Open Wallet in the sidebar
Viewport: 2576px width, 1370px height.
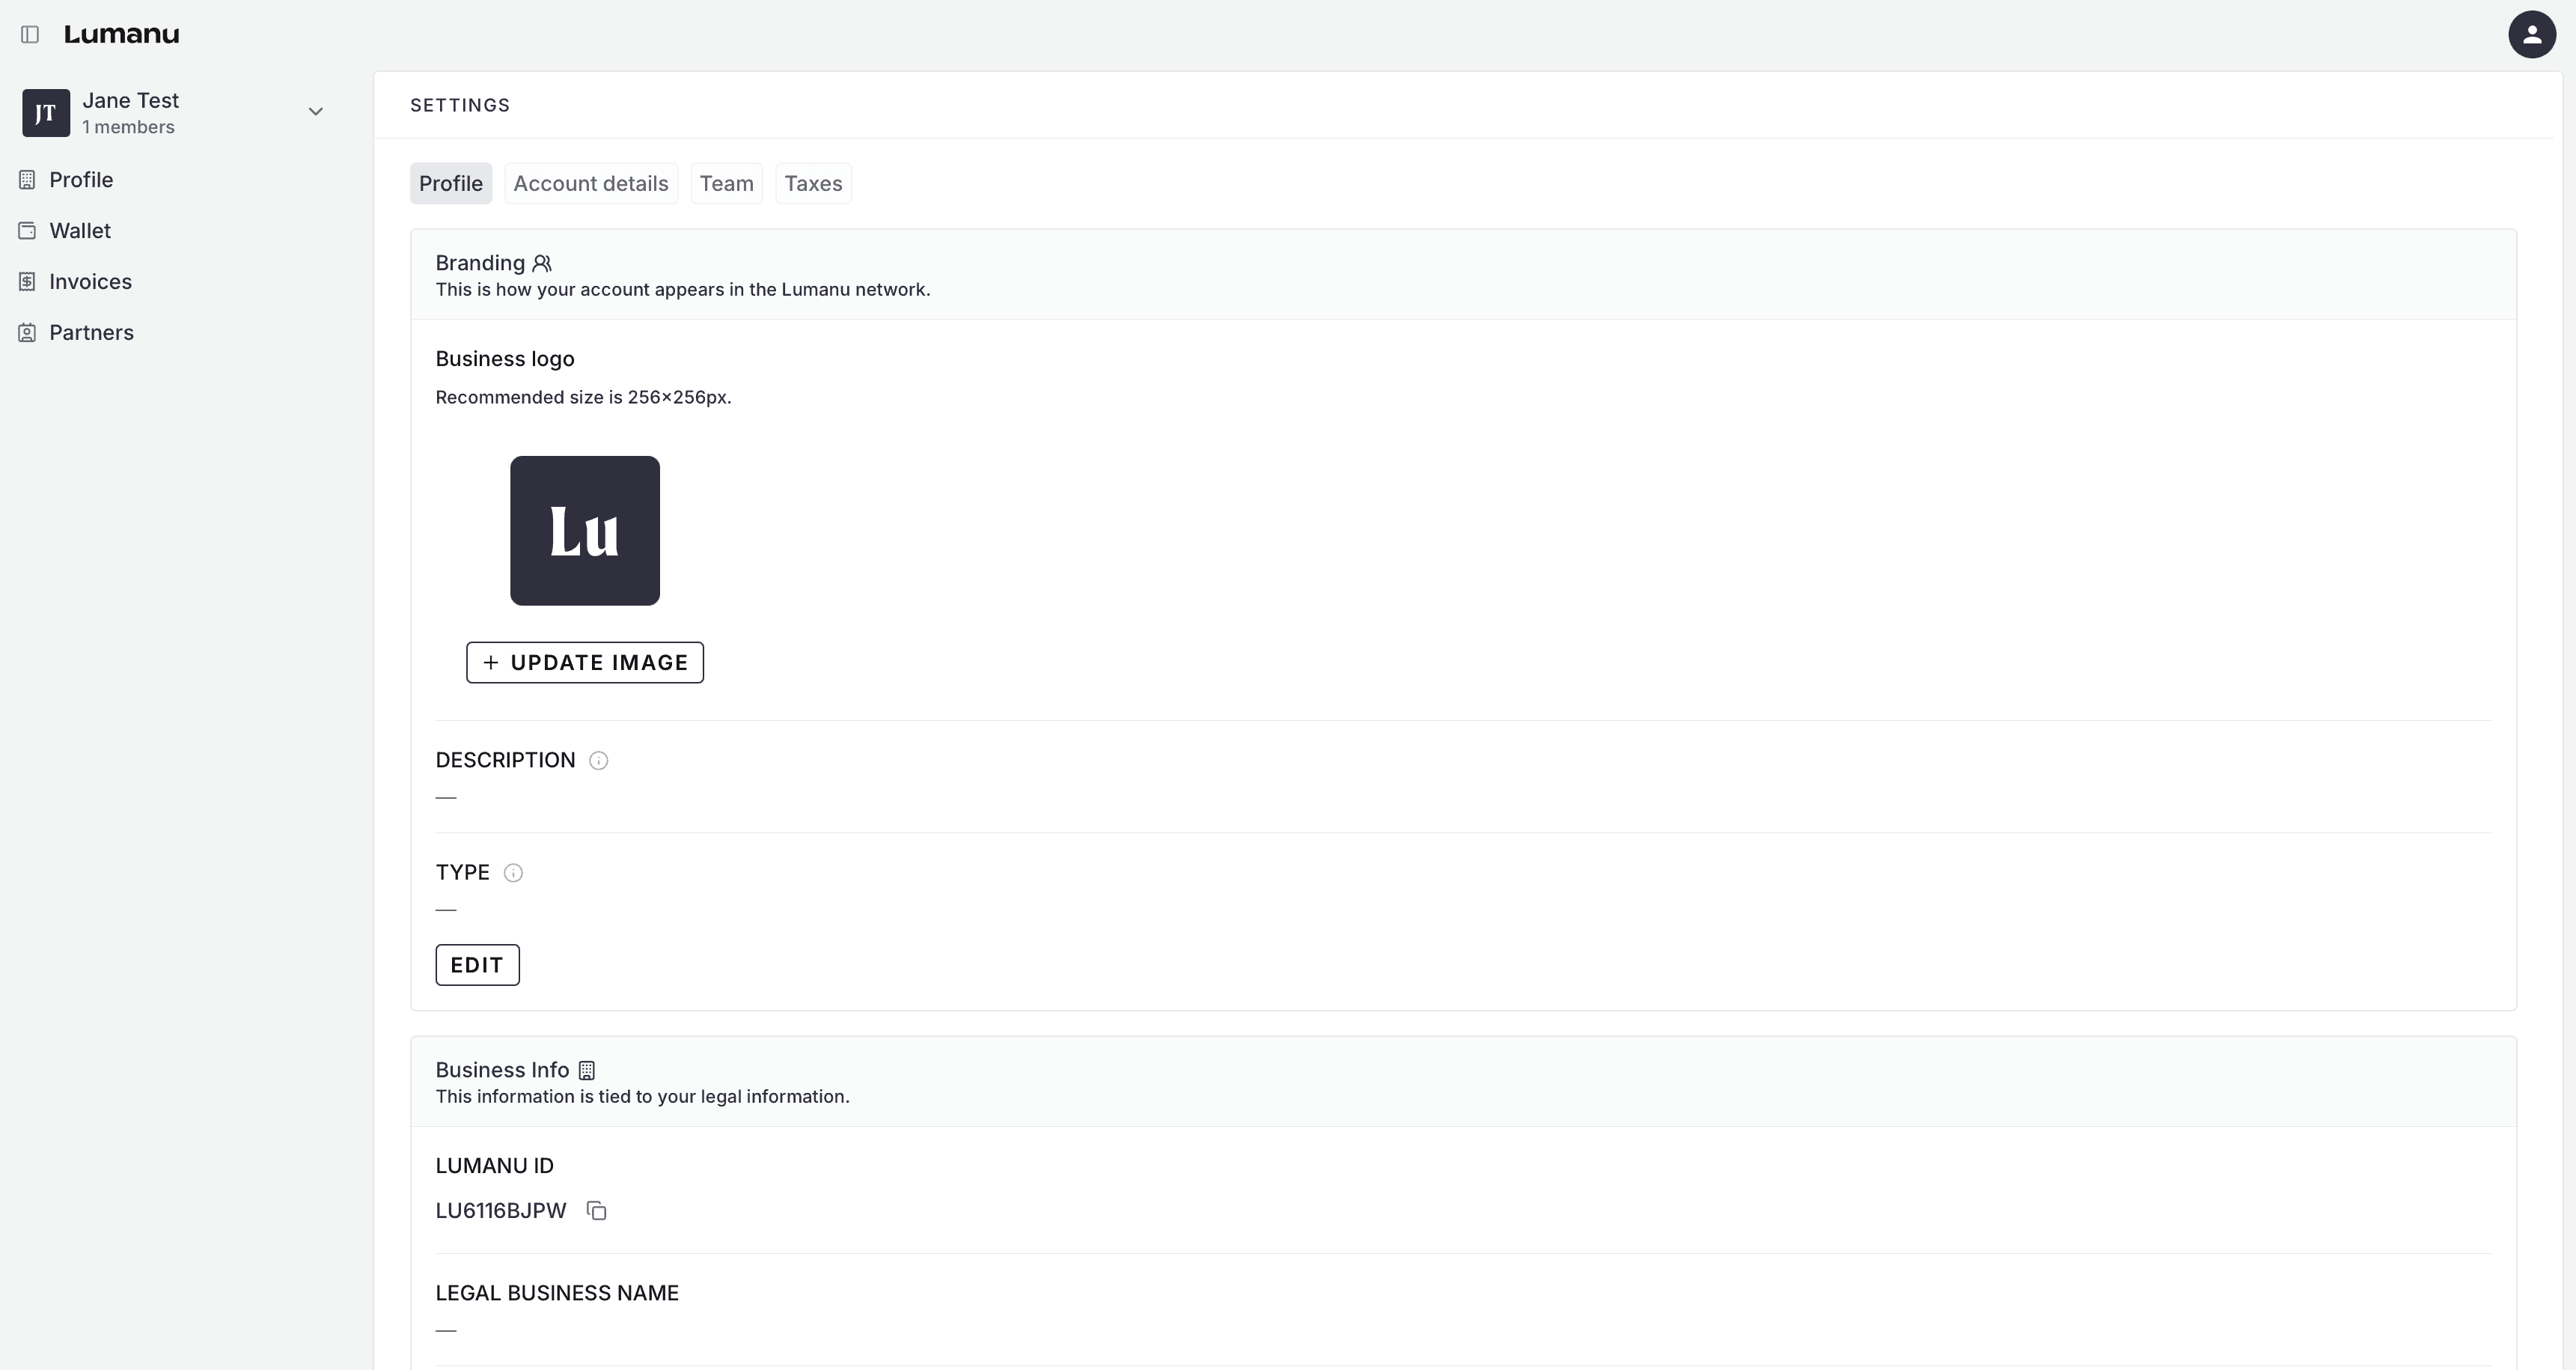(x=80, y=231)
